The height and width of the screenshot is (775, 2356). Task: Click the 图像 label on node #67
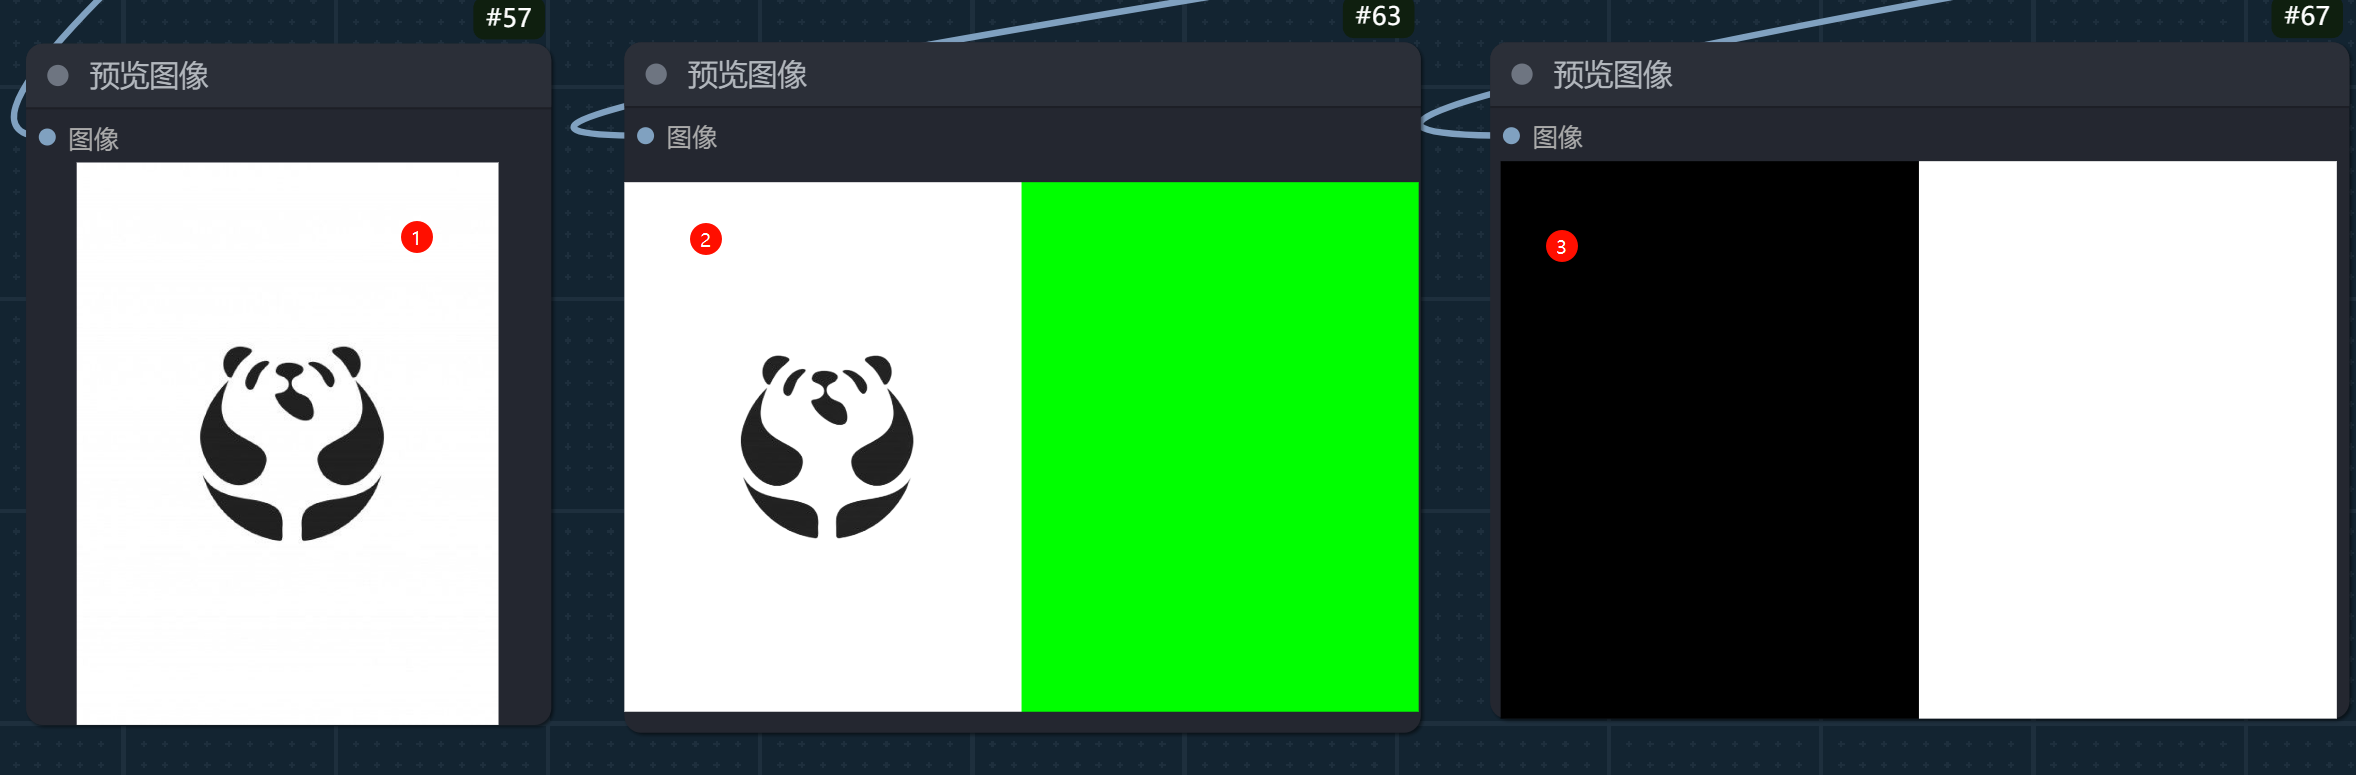pyautogui.click(x=1558, y=137)
